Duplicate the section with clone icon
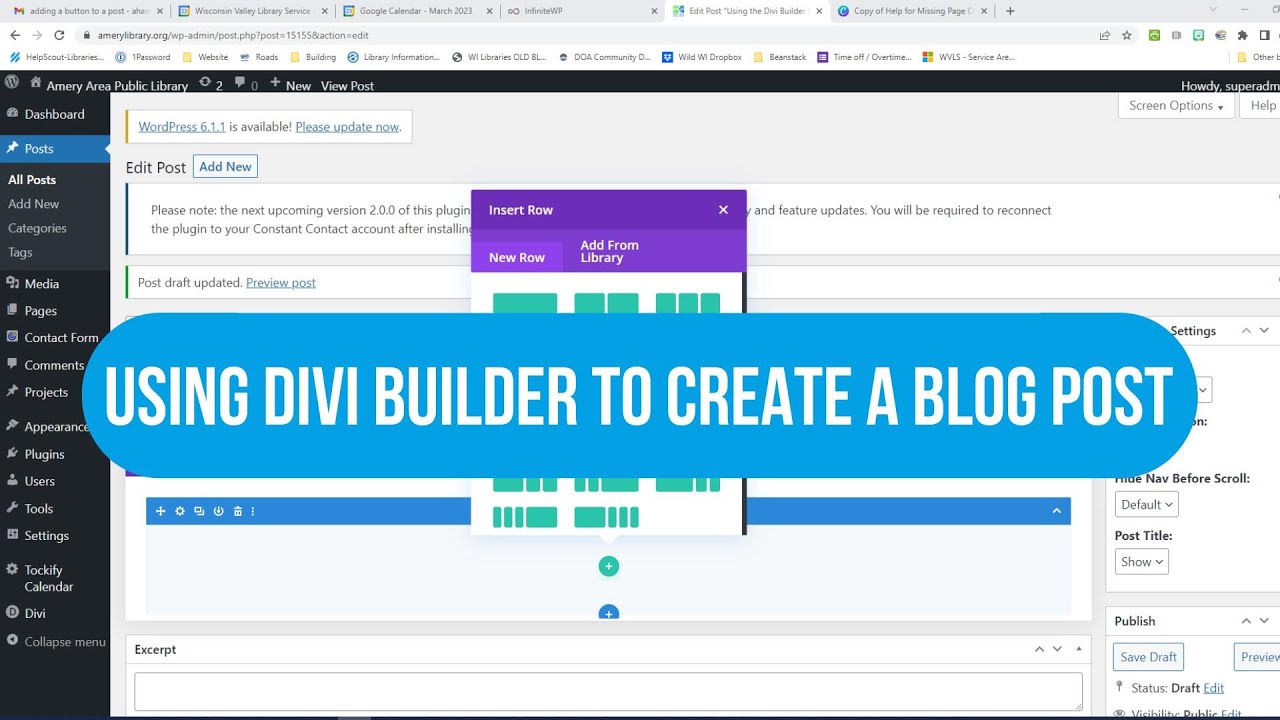Viewport: 1280px width, 720px height. (x=199, y=511)
